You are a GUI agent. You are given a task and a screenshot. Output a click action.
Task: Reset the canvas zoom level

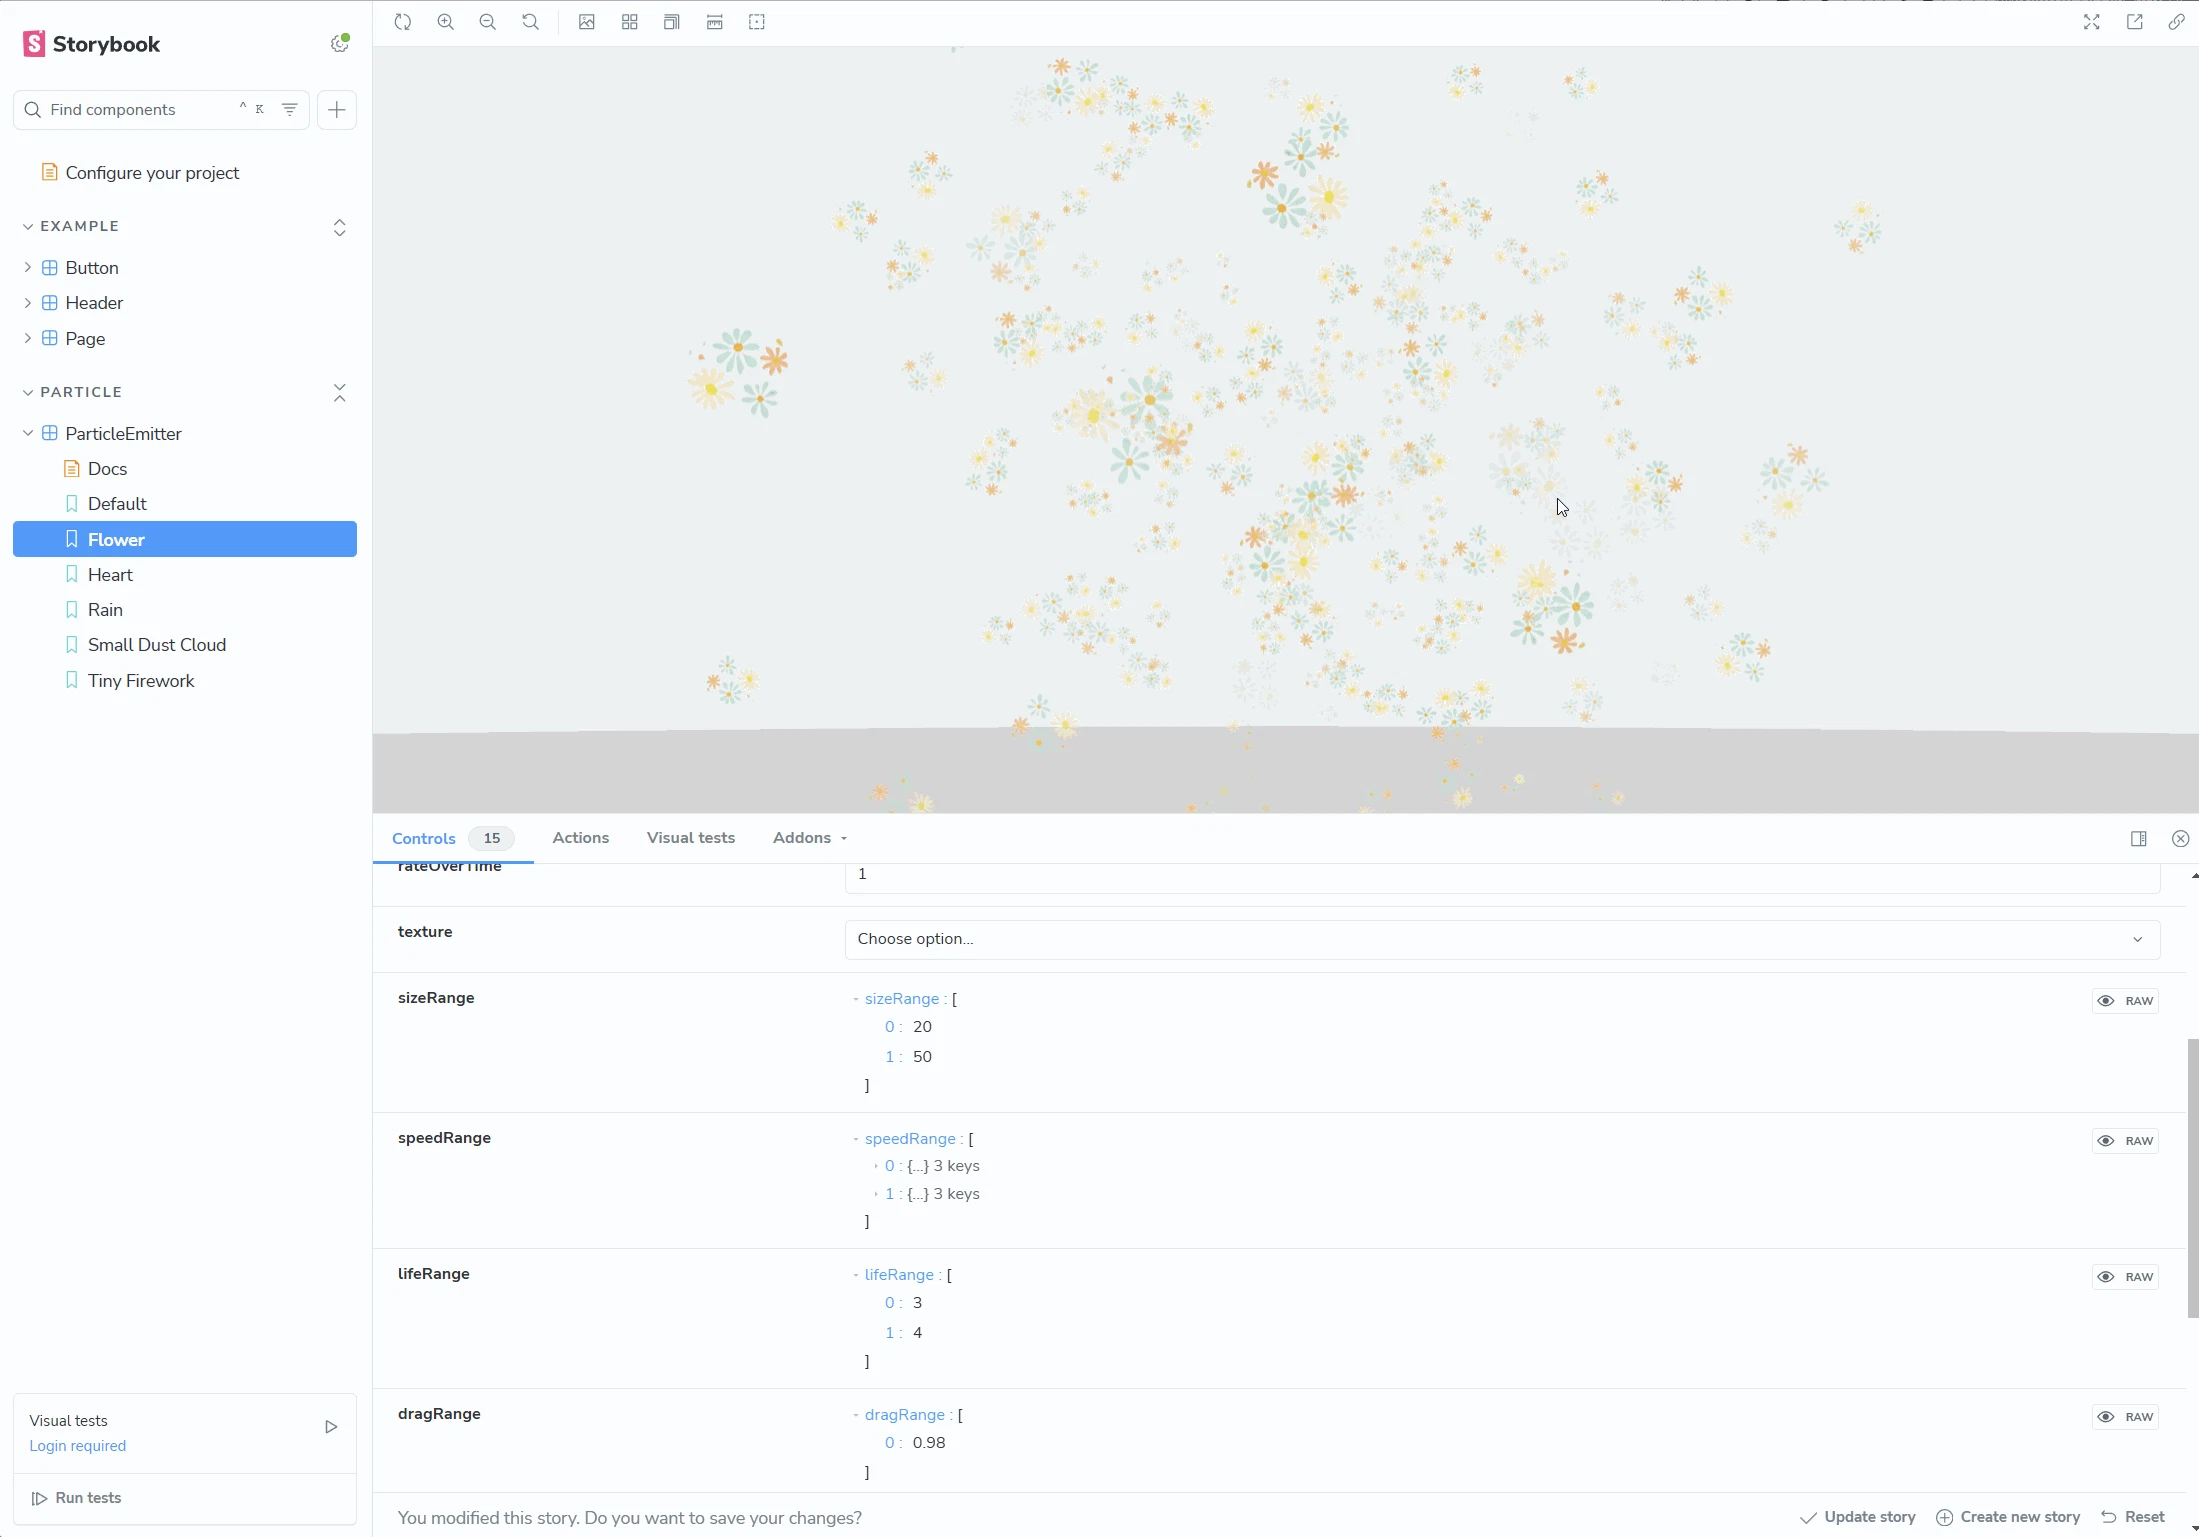[x=531, y=21]
